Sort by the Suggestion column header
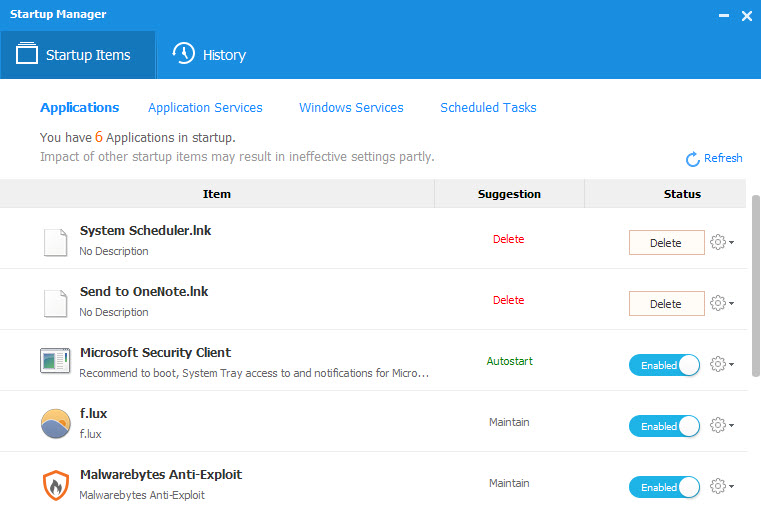The width and height of the screenshot is (761, 512). [x=509, y=194]
